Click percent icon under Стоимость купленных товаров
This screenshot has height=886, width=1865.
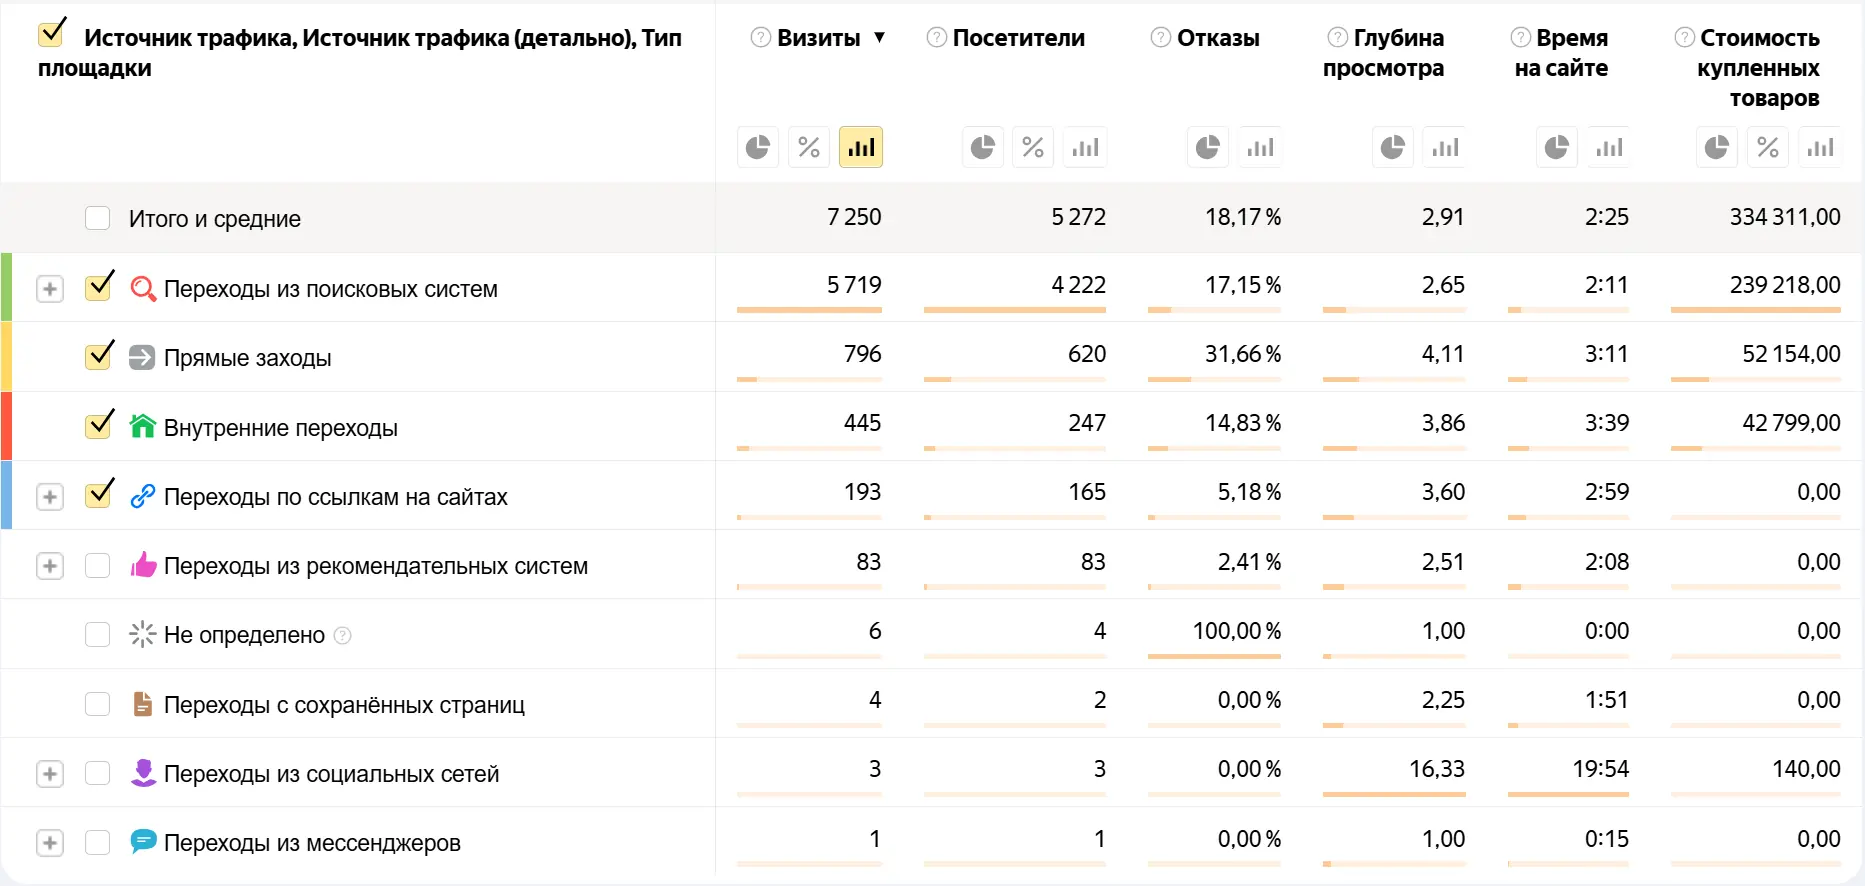click(1768, 148)
